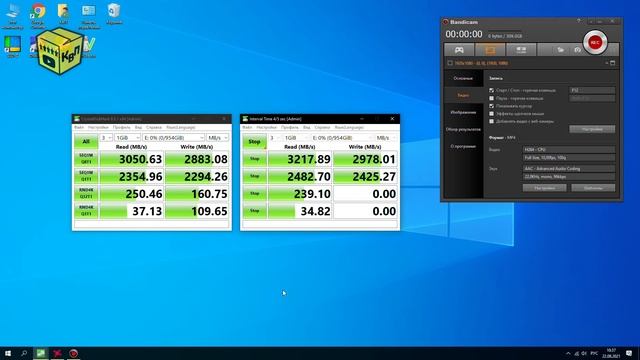Switch to О программе tab in Bandicam
Viewport: 640px width, 360px height.
[463, 147]
